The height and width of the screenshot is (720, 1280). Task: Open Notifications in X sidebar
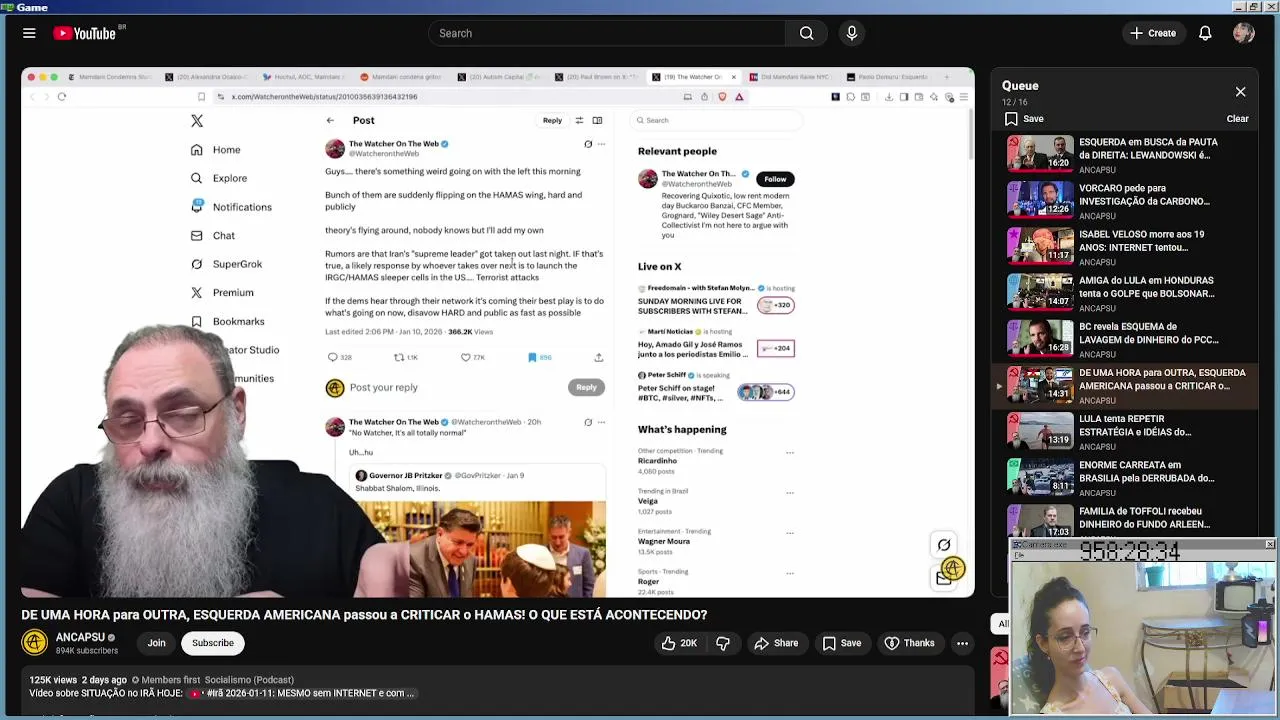[x=231, y=207]
